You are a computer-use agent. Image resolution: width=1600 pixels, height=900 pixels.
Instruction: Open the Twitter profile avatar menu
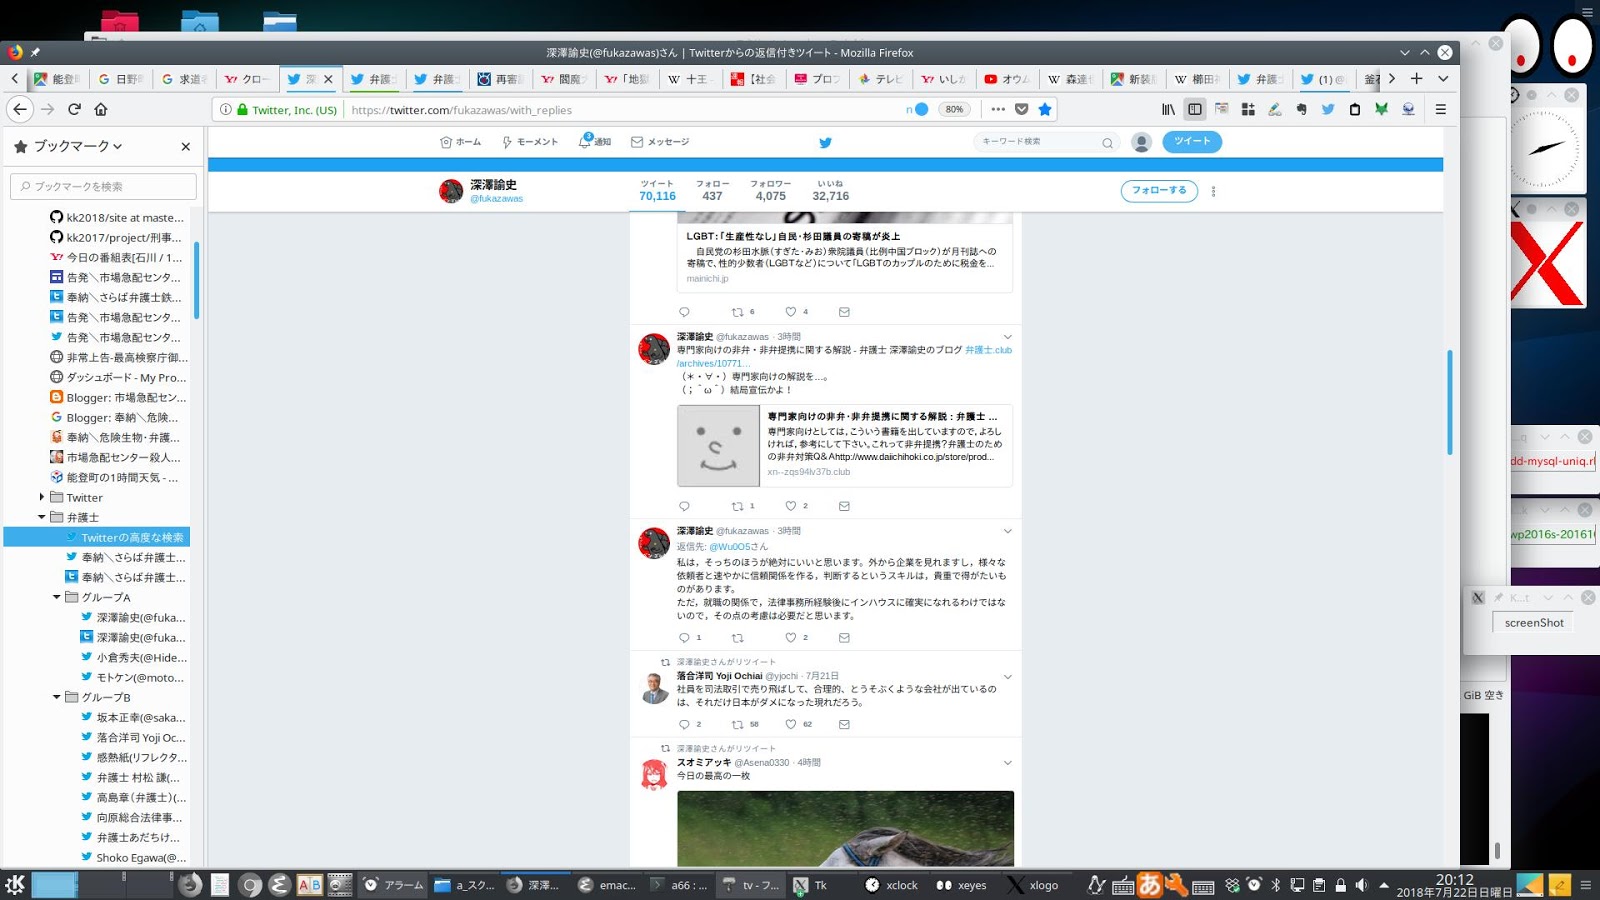pyautogui.click(x=1141, y=142)
